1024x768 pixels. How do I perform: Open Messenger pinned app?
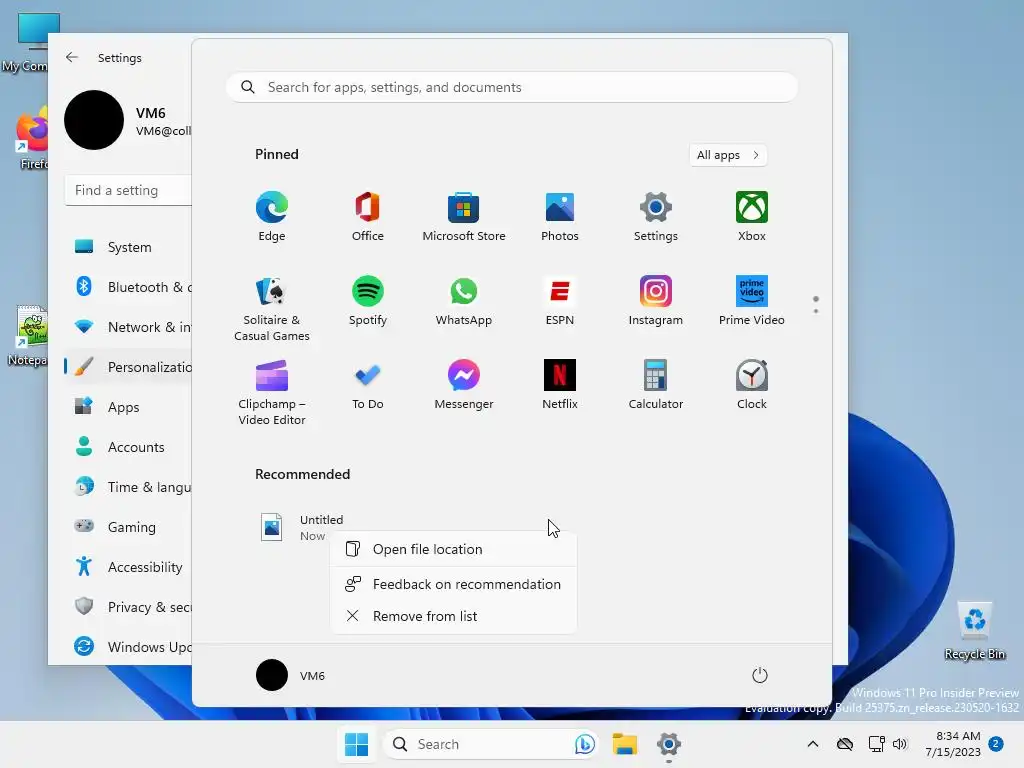(464, 385)
